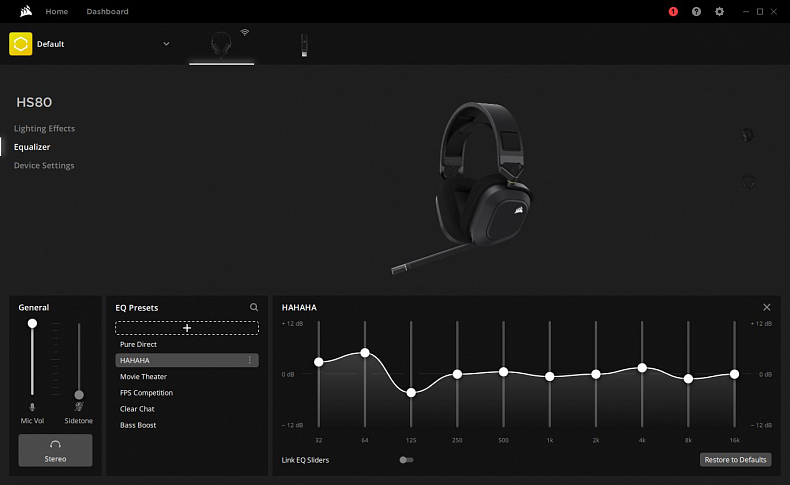Search EQ presets with magnifier icon
Viewport: 790px width, 485px height.
pyautogui.click(x=254, y=307)
